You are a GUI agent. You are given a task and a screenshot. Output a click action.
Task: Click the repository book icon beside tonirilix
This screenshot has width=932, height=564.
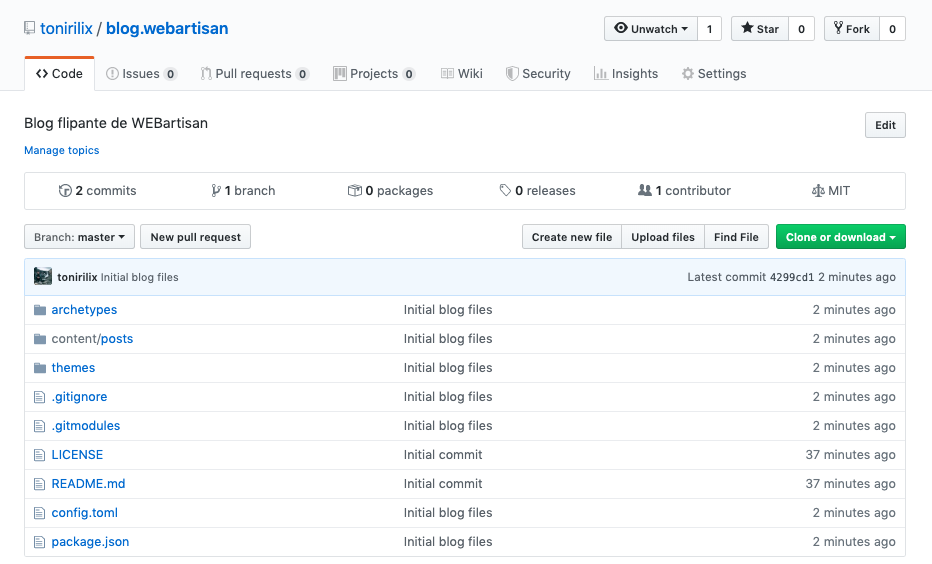(x=29, y=28)
